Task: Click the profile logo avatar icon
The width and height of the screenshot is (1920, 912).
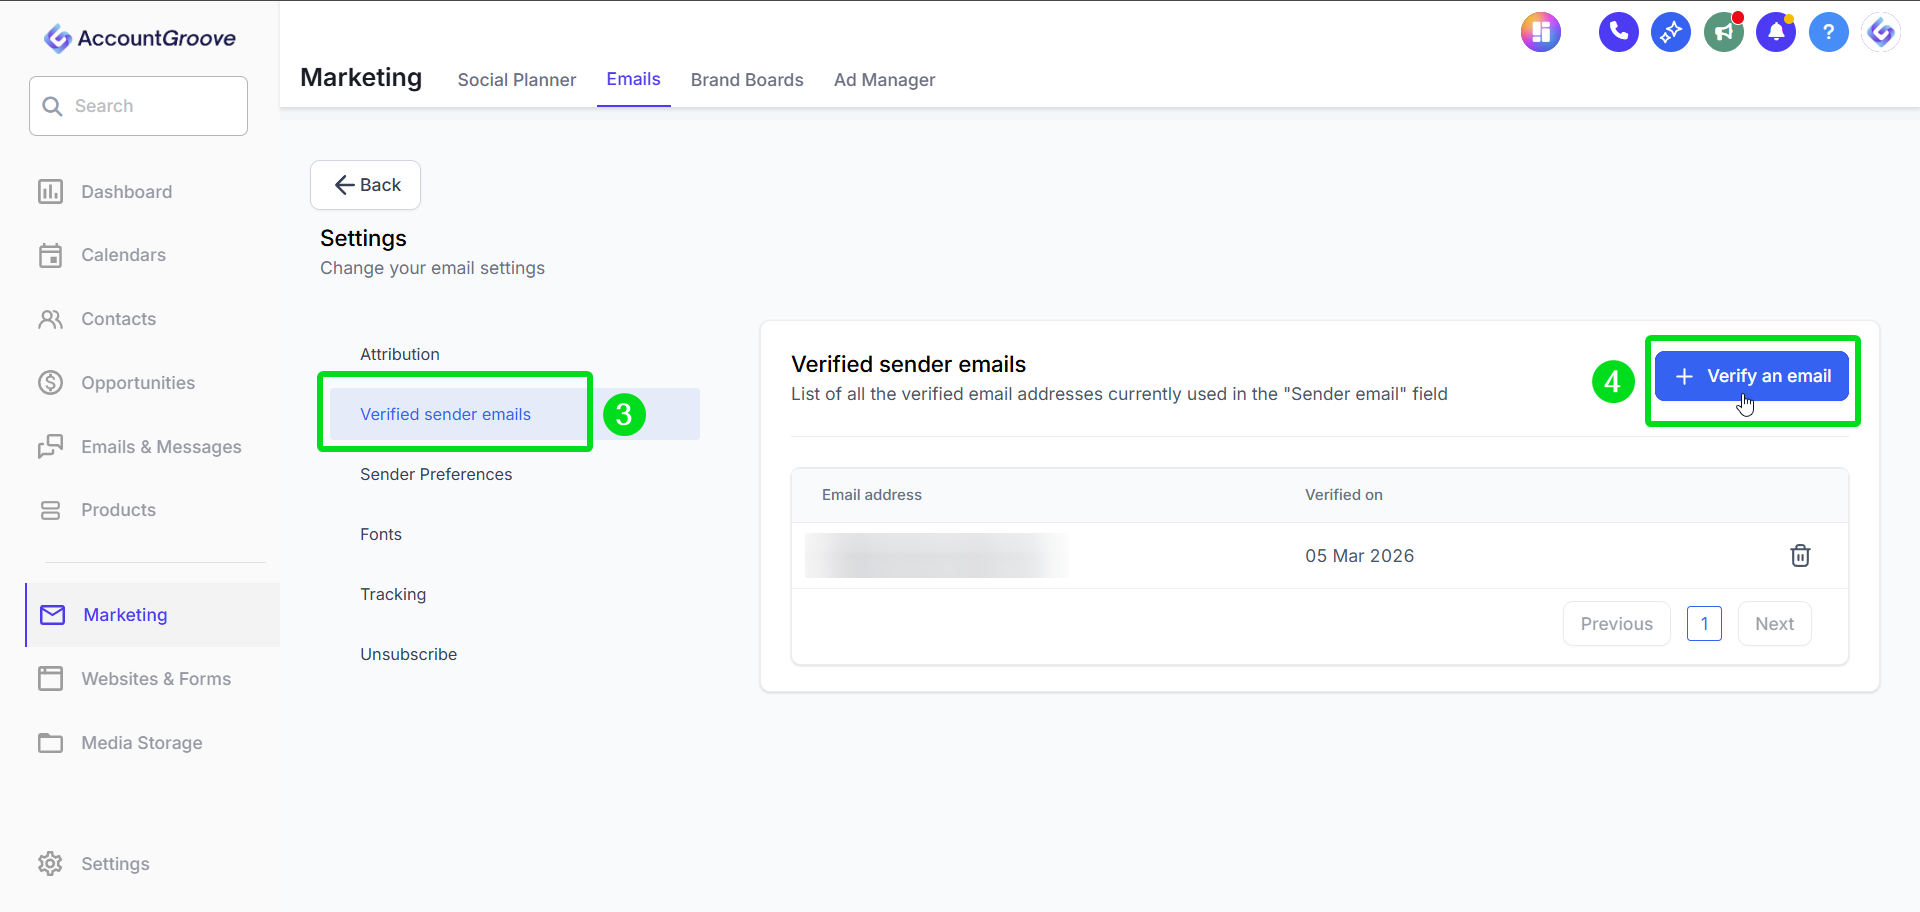Action: coord(1881,32)
